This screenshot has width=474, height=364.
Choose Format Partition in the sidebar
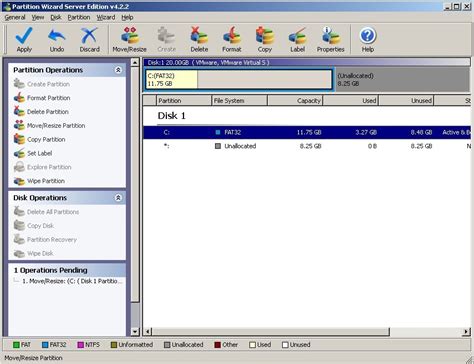click(42, 98)
